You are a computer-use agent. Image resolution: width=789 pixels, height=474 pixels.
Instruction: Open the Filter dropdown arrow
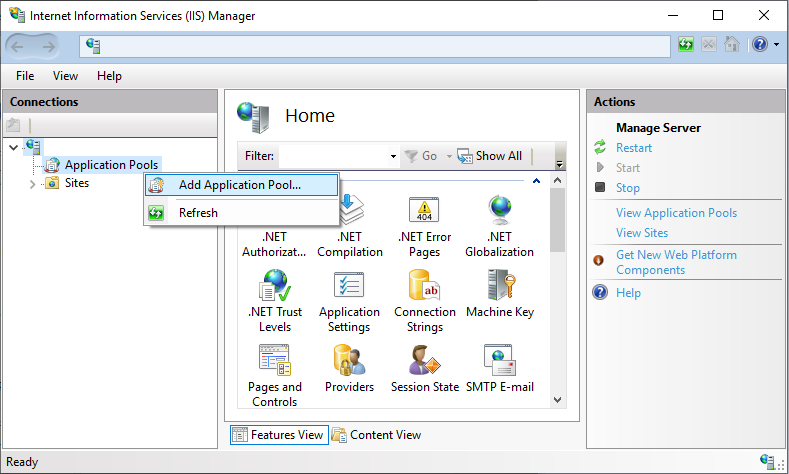[x=393, y=157]
